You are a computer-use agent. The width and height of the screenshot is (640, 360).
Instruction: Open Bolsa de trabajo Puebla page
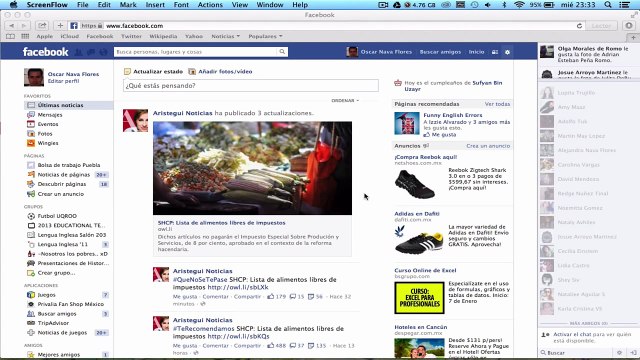point(69,165)
